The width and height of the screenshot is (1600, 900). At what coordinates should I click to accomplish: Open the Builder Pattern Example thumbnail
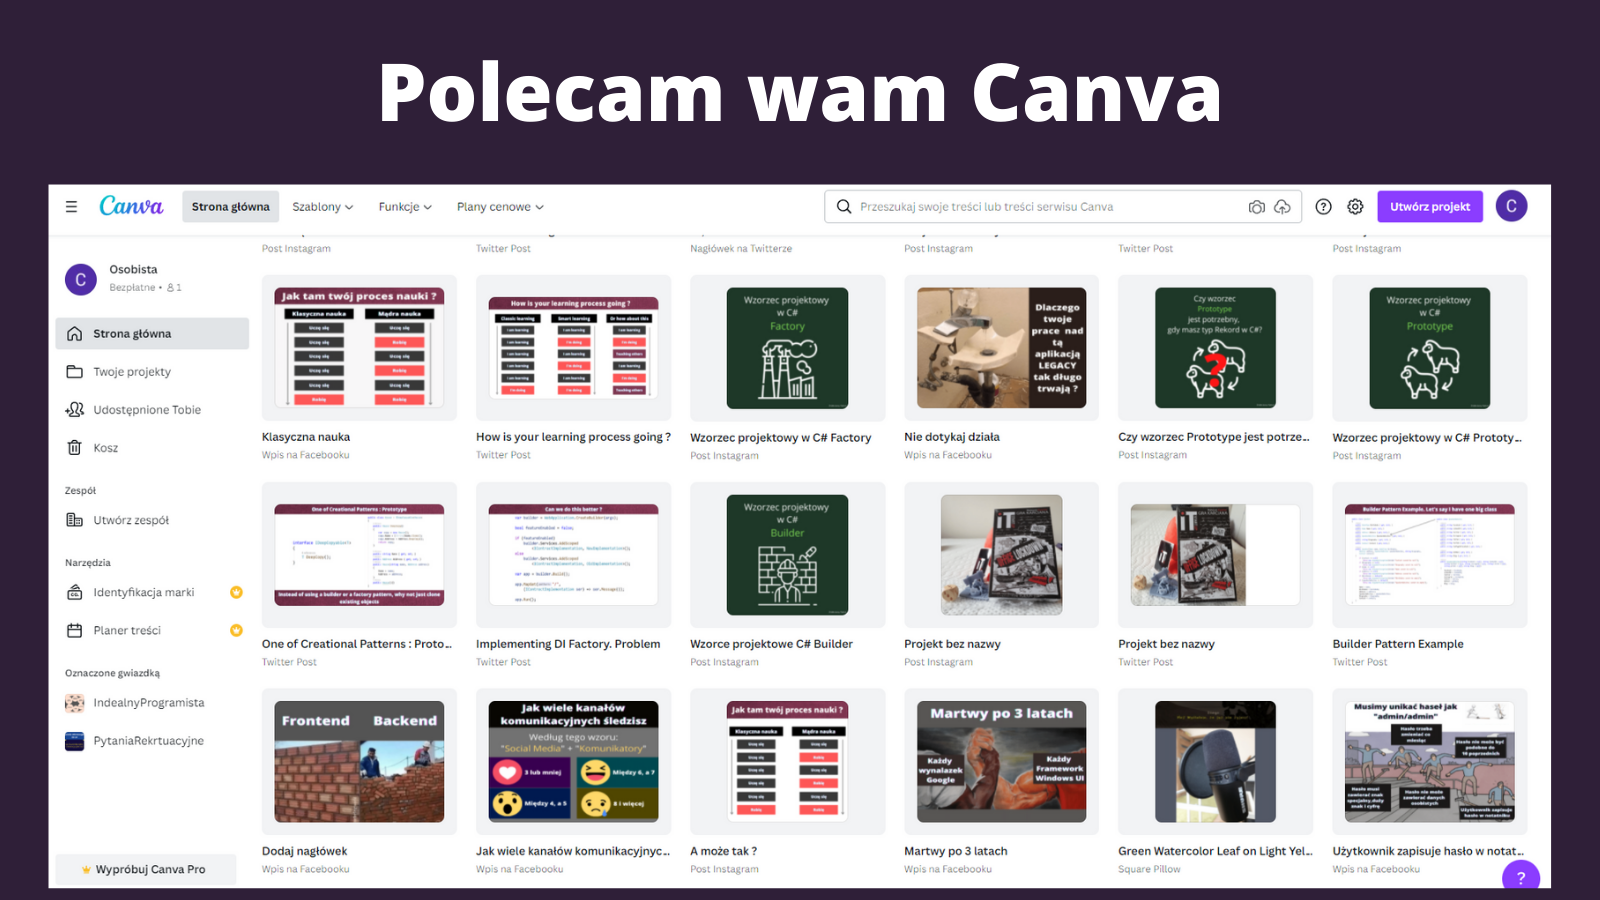click(x=1430, y=555)
